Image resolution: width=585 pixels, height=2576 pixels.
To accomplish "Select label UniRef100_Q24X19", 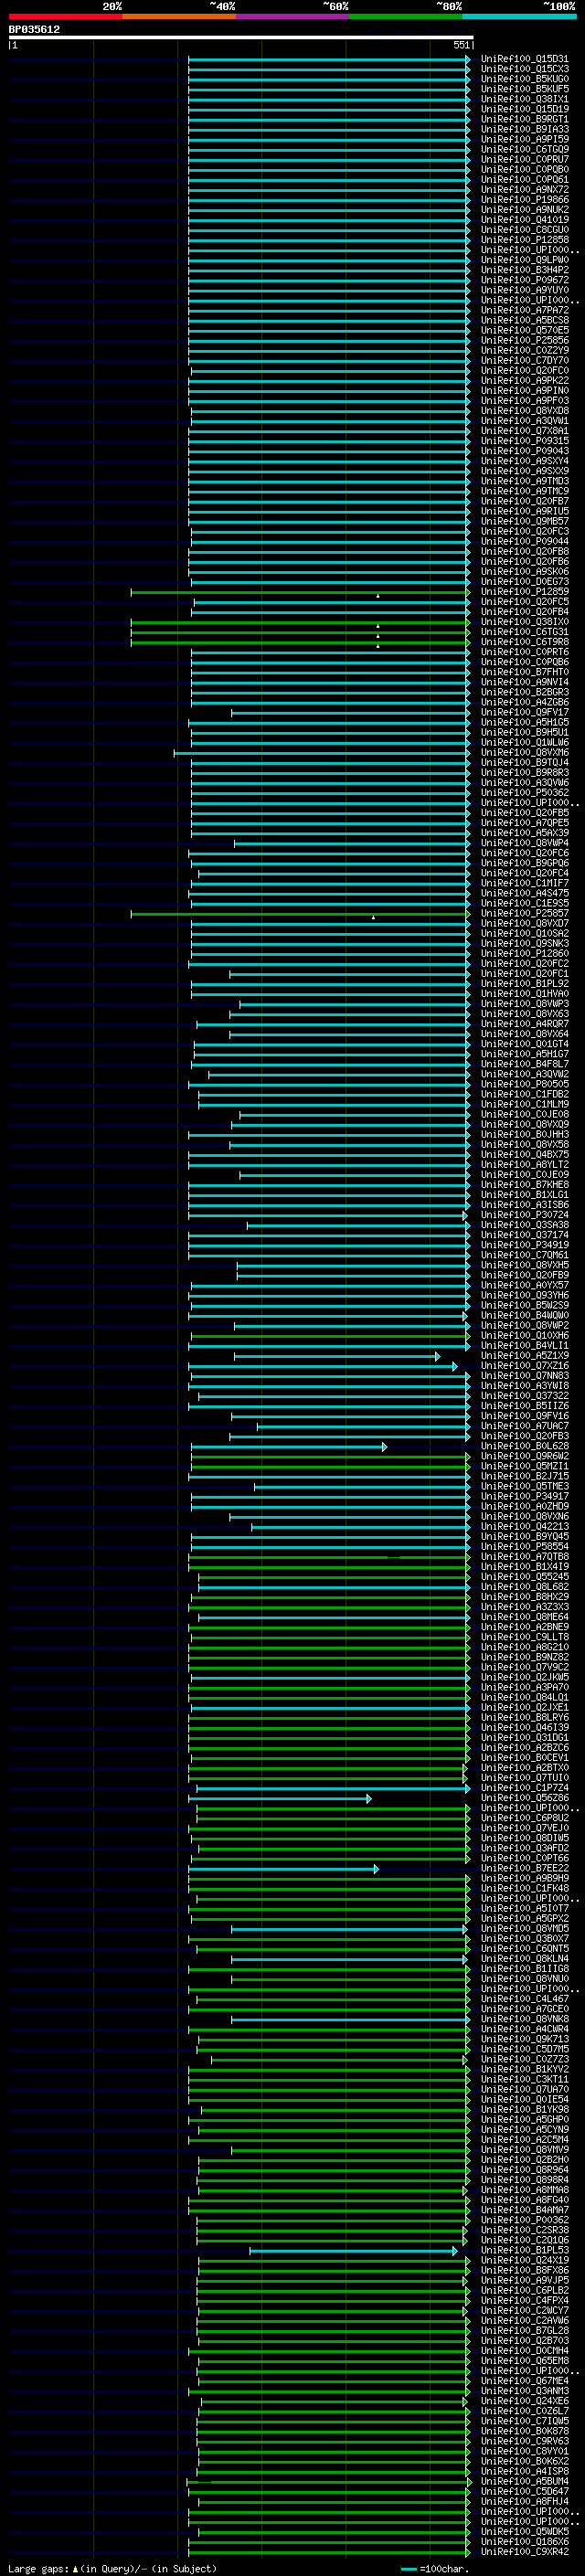I will (x=524, y=2259).
